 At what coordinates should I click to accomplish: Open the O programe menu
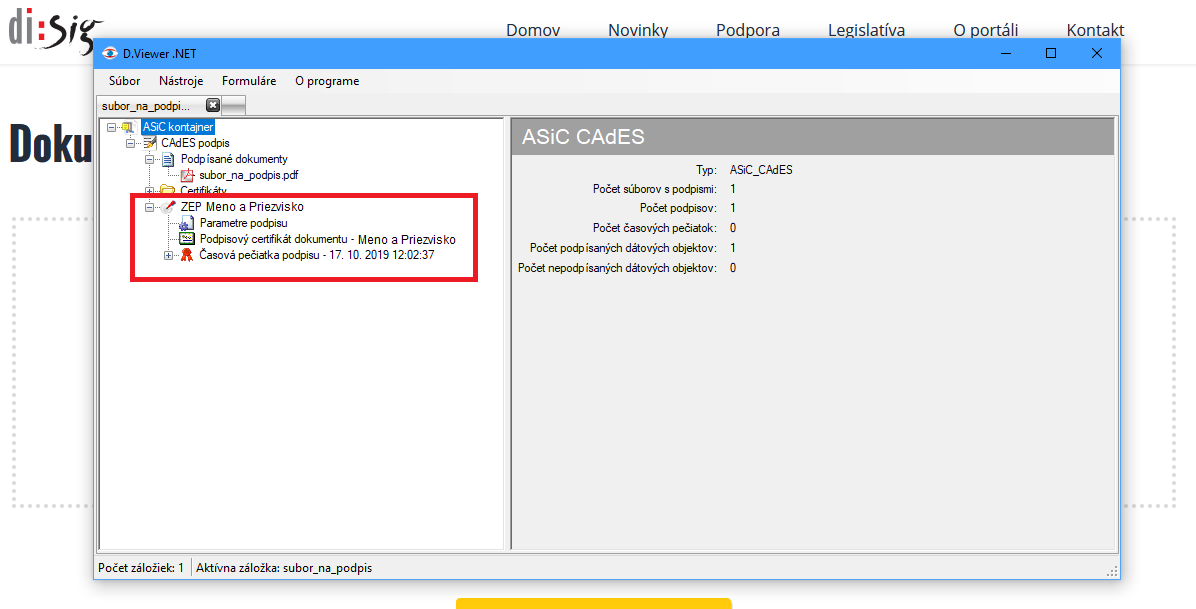pos(327,81)
